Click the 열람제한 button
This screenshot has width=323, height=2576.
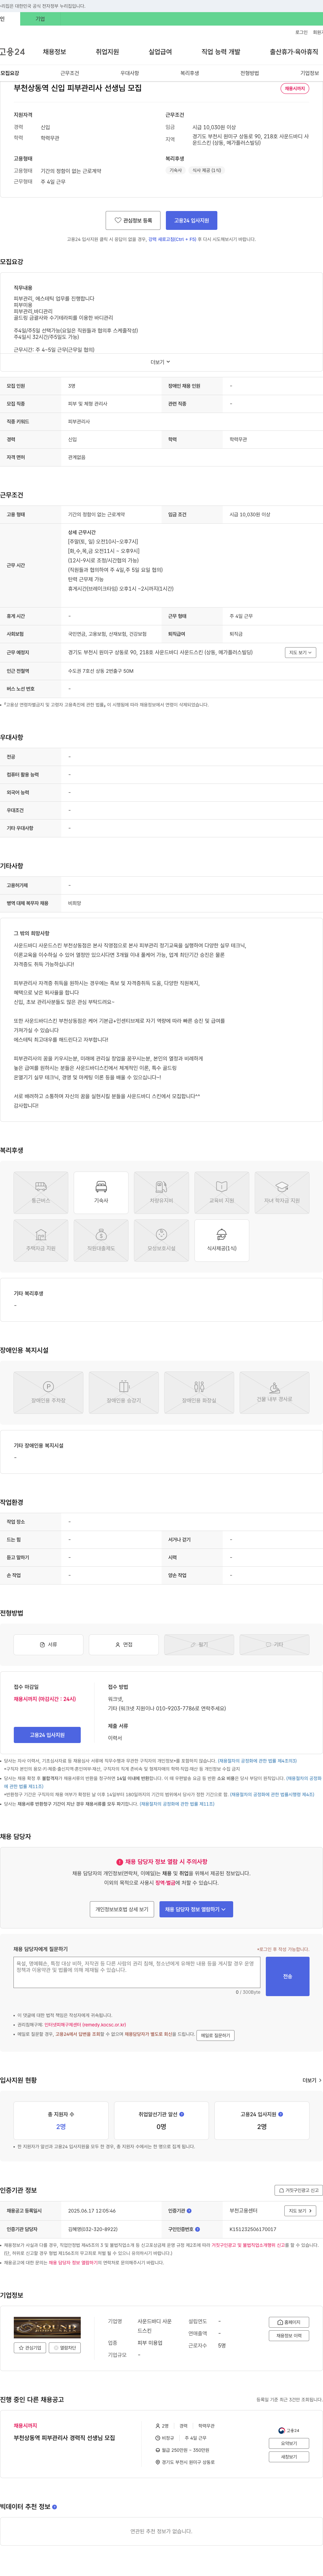[65, 2348]
